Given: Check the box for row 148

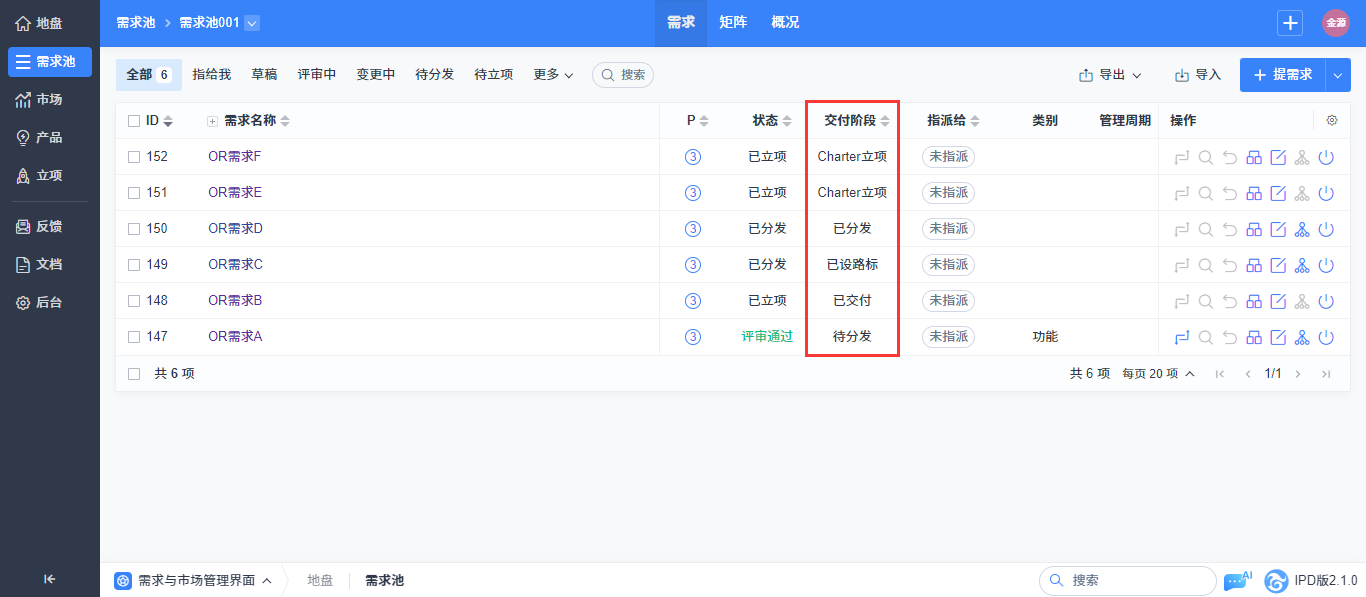Looking at the screenshot, I should pyautogui.click(x=134, y=301).
